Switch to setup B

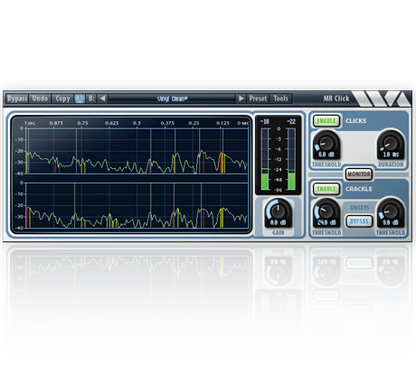(91, 98)
